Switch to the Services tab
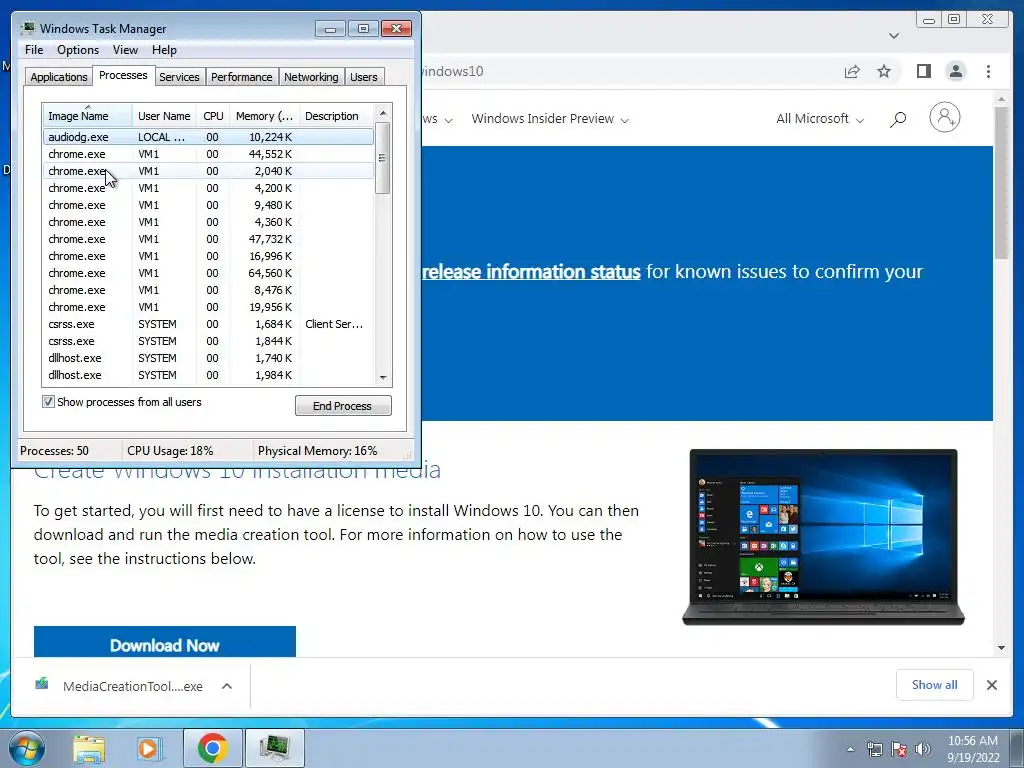1024x768 pixels. 179,77
